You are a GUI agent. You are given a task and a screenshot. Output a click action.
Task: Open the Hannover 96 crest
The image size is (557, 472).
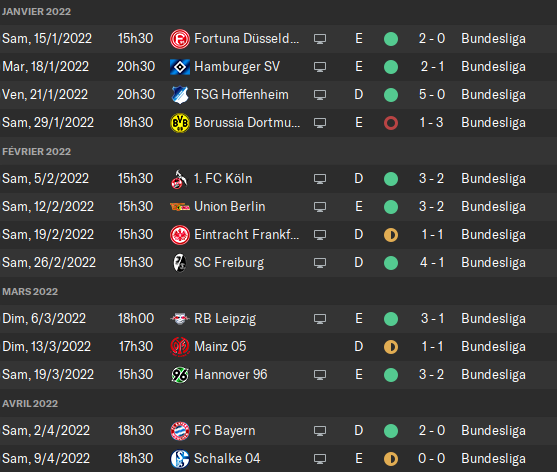180,375
